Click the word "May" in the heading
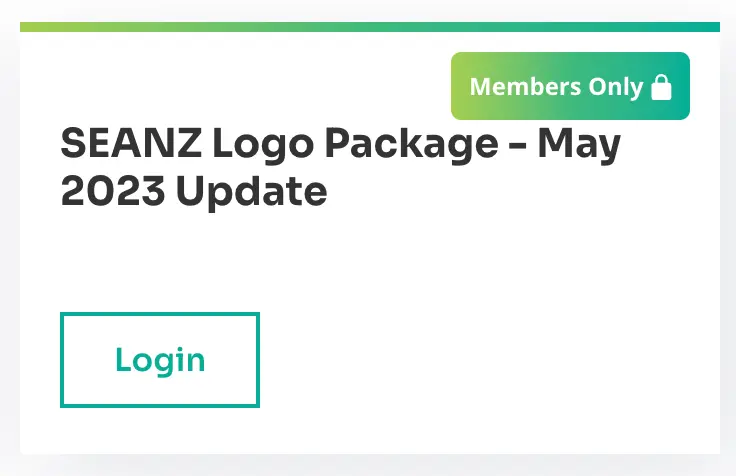Viewport: 736px width, 476px height. [579, 146]
